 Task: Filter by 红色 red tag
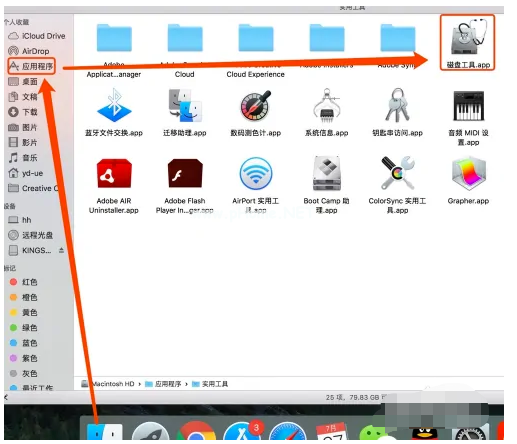coord(23,282)
